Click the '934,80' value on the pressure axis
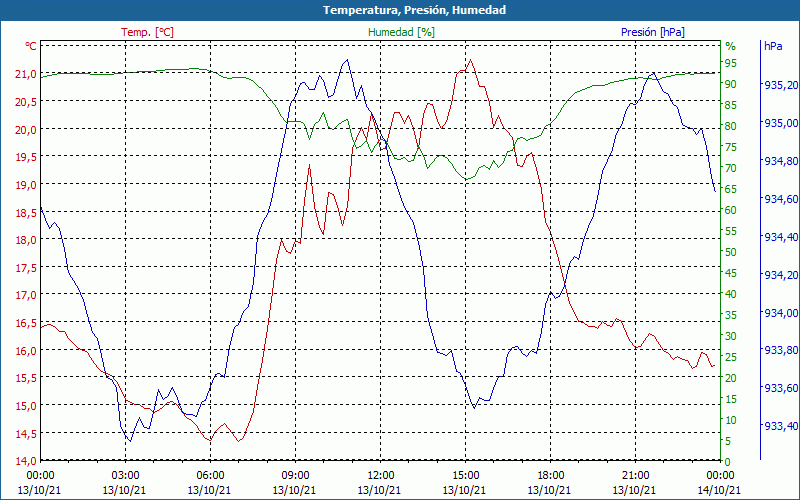The image size is (800, 500). click(x=781, y=161)
